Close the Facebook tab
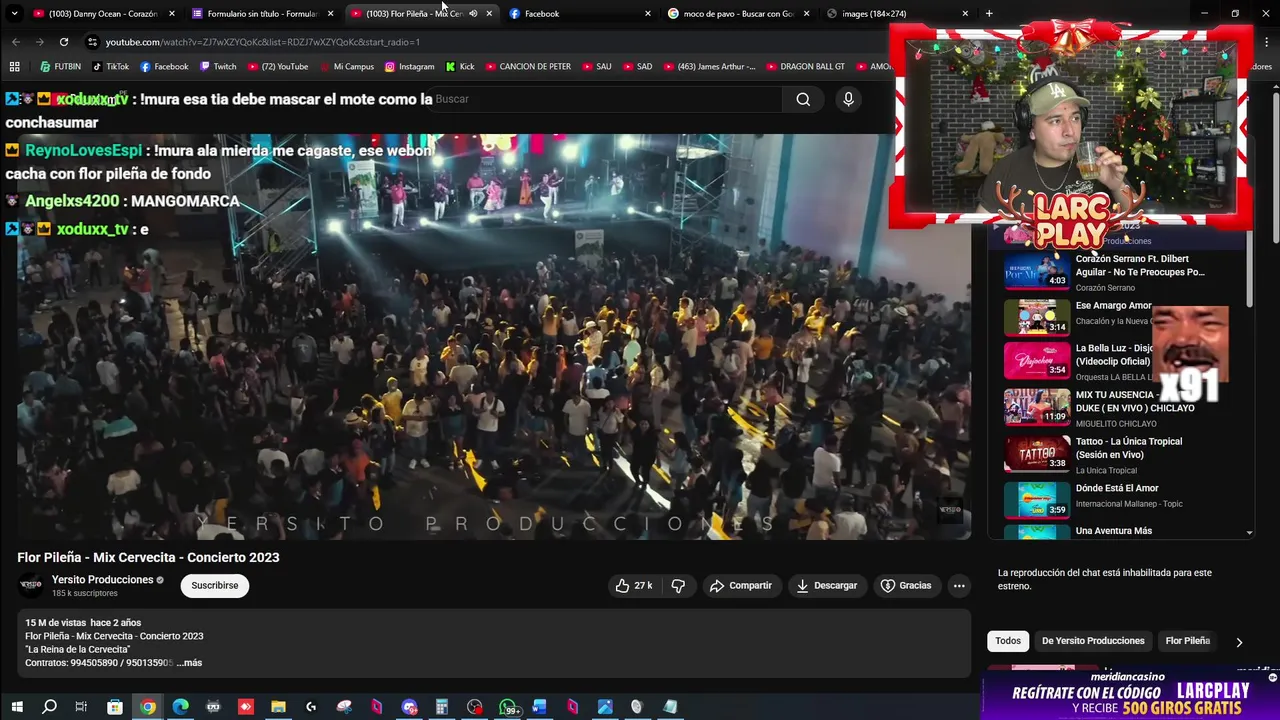1280x720 pixels. (x=648, y=13)
